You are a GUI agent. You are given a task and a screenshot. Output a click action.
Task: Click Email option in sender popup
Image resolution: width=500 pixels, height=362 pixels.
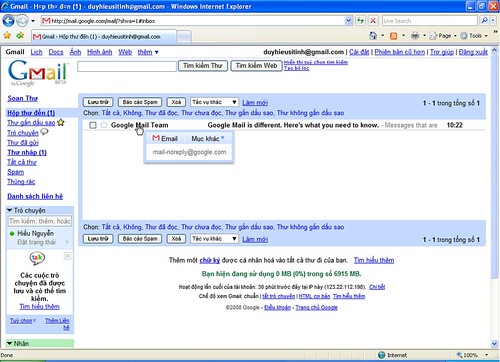165,138
